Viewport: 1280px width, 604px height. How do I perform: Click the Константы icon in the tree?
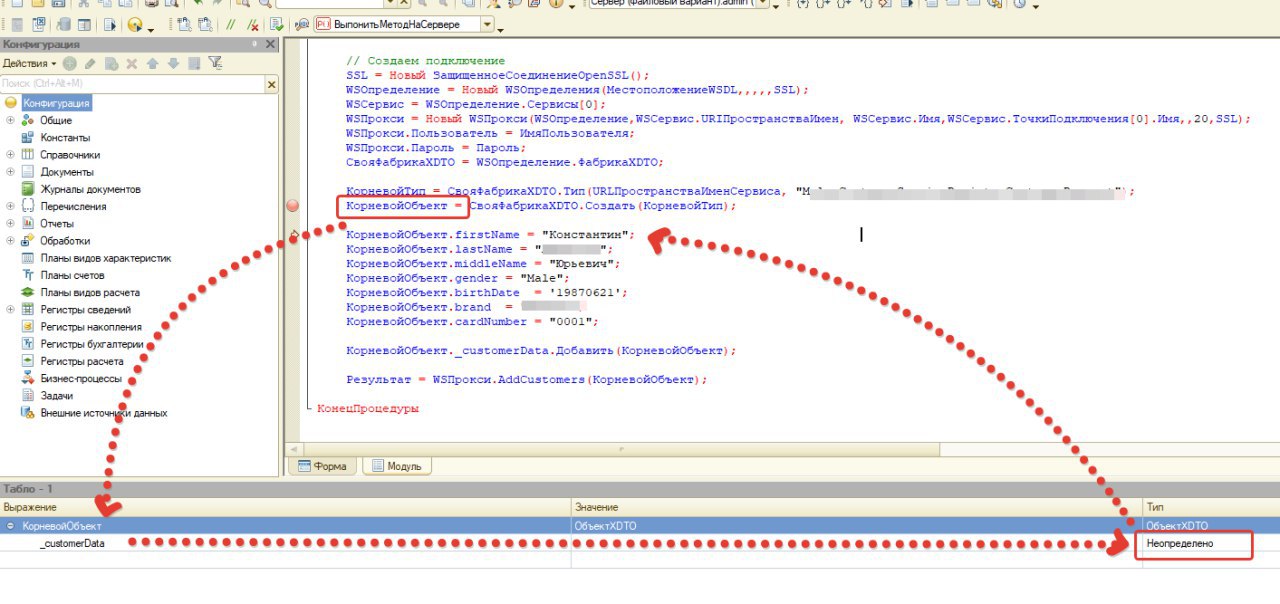click(28, 138)
